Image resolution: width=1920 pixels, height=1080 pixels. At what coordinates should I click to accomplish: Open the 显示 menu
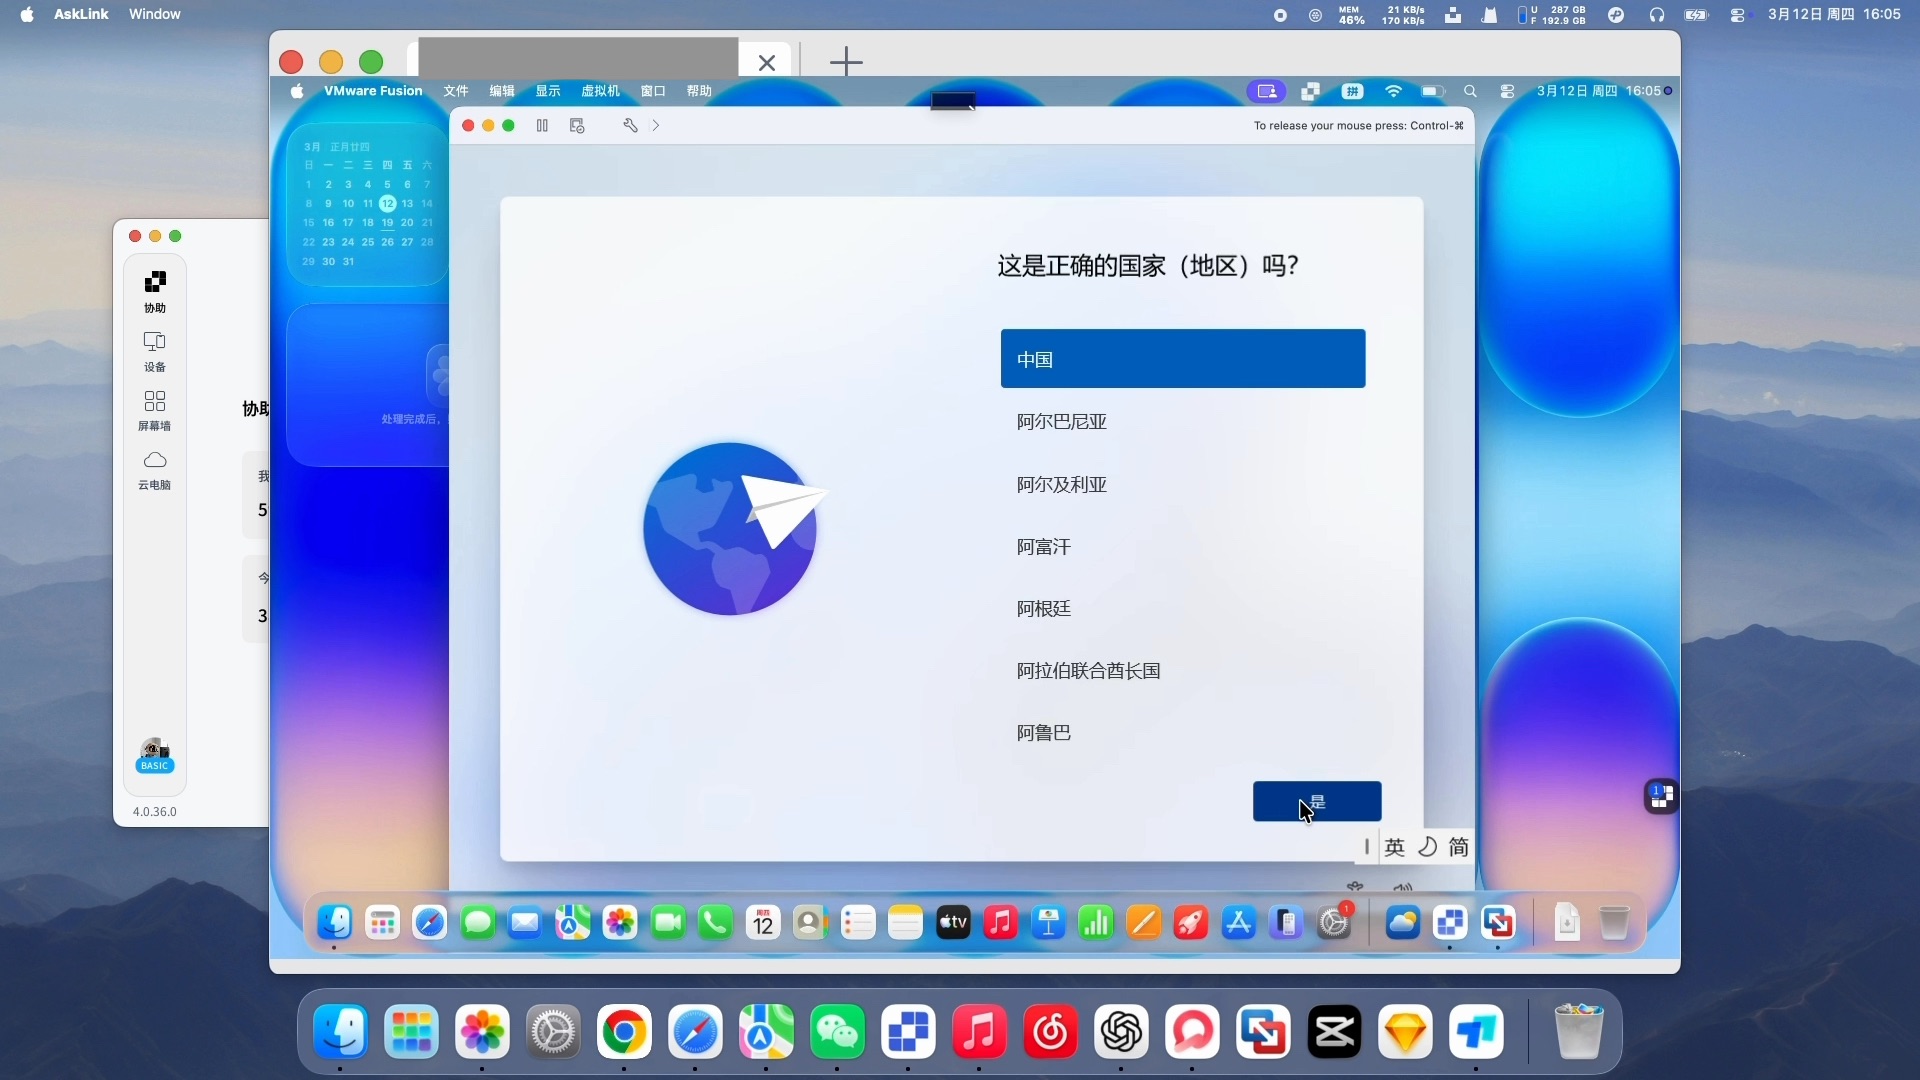[548, 91]
